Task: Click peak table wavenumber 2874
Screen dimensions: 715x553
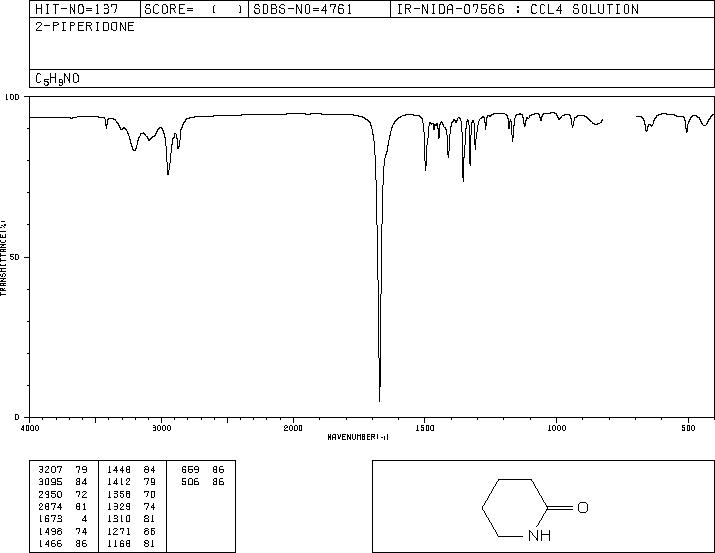Action: (50, 506)
